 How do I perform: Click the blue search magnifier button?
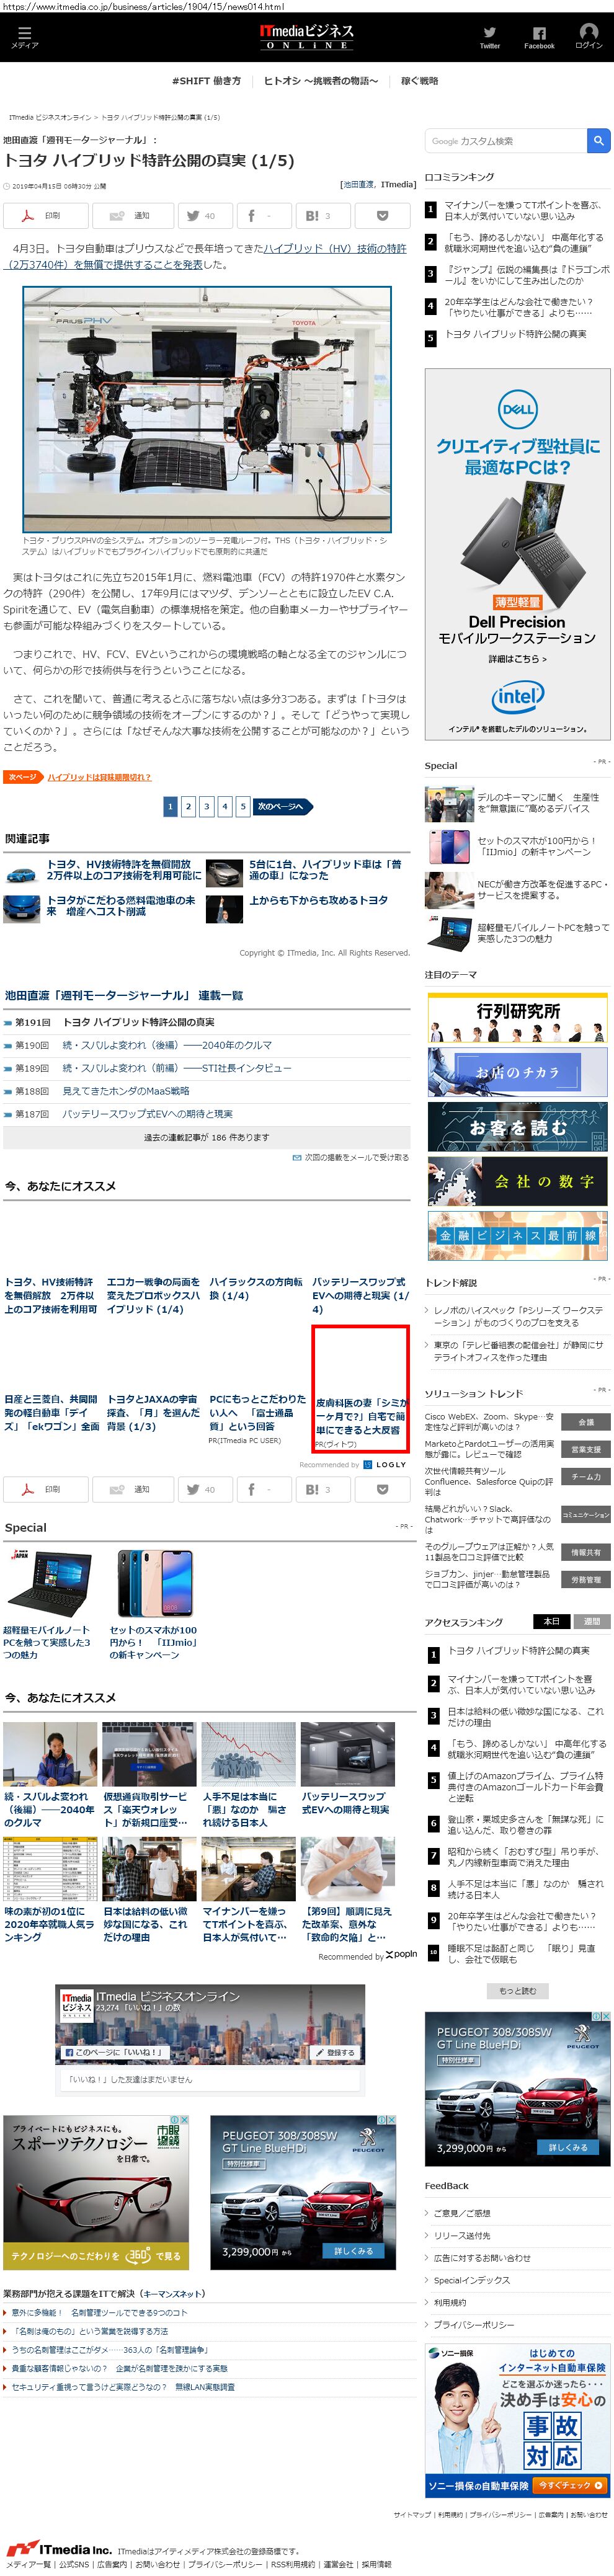[598, 141]
